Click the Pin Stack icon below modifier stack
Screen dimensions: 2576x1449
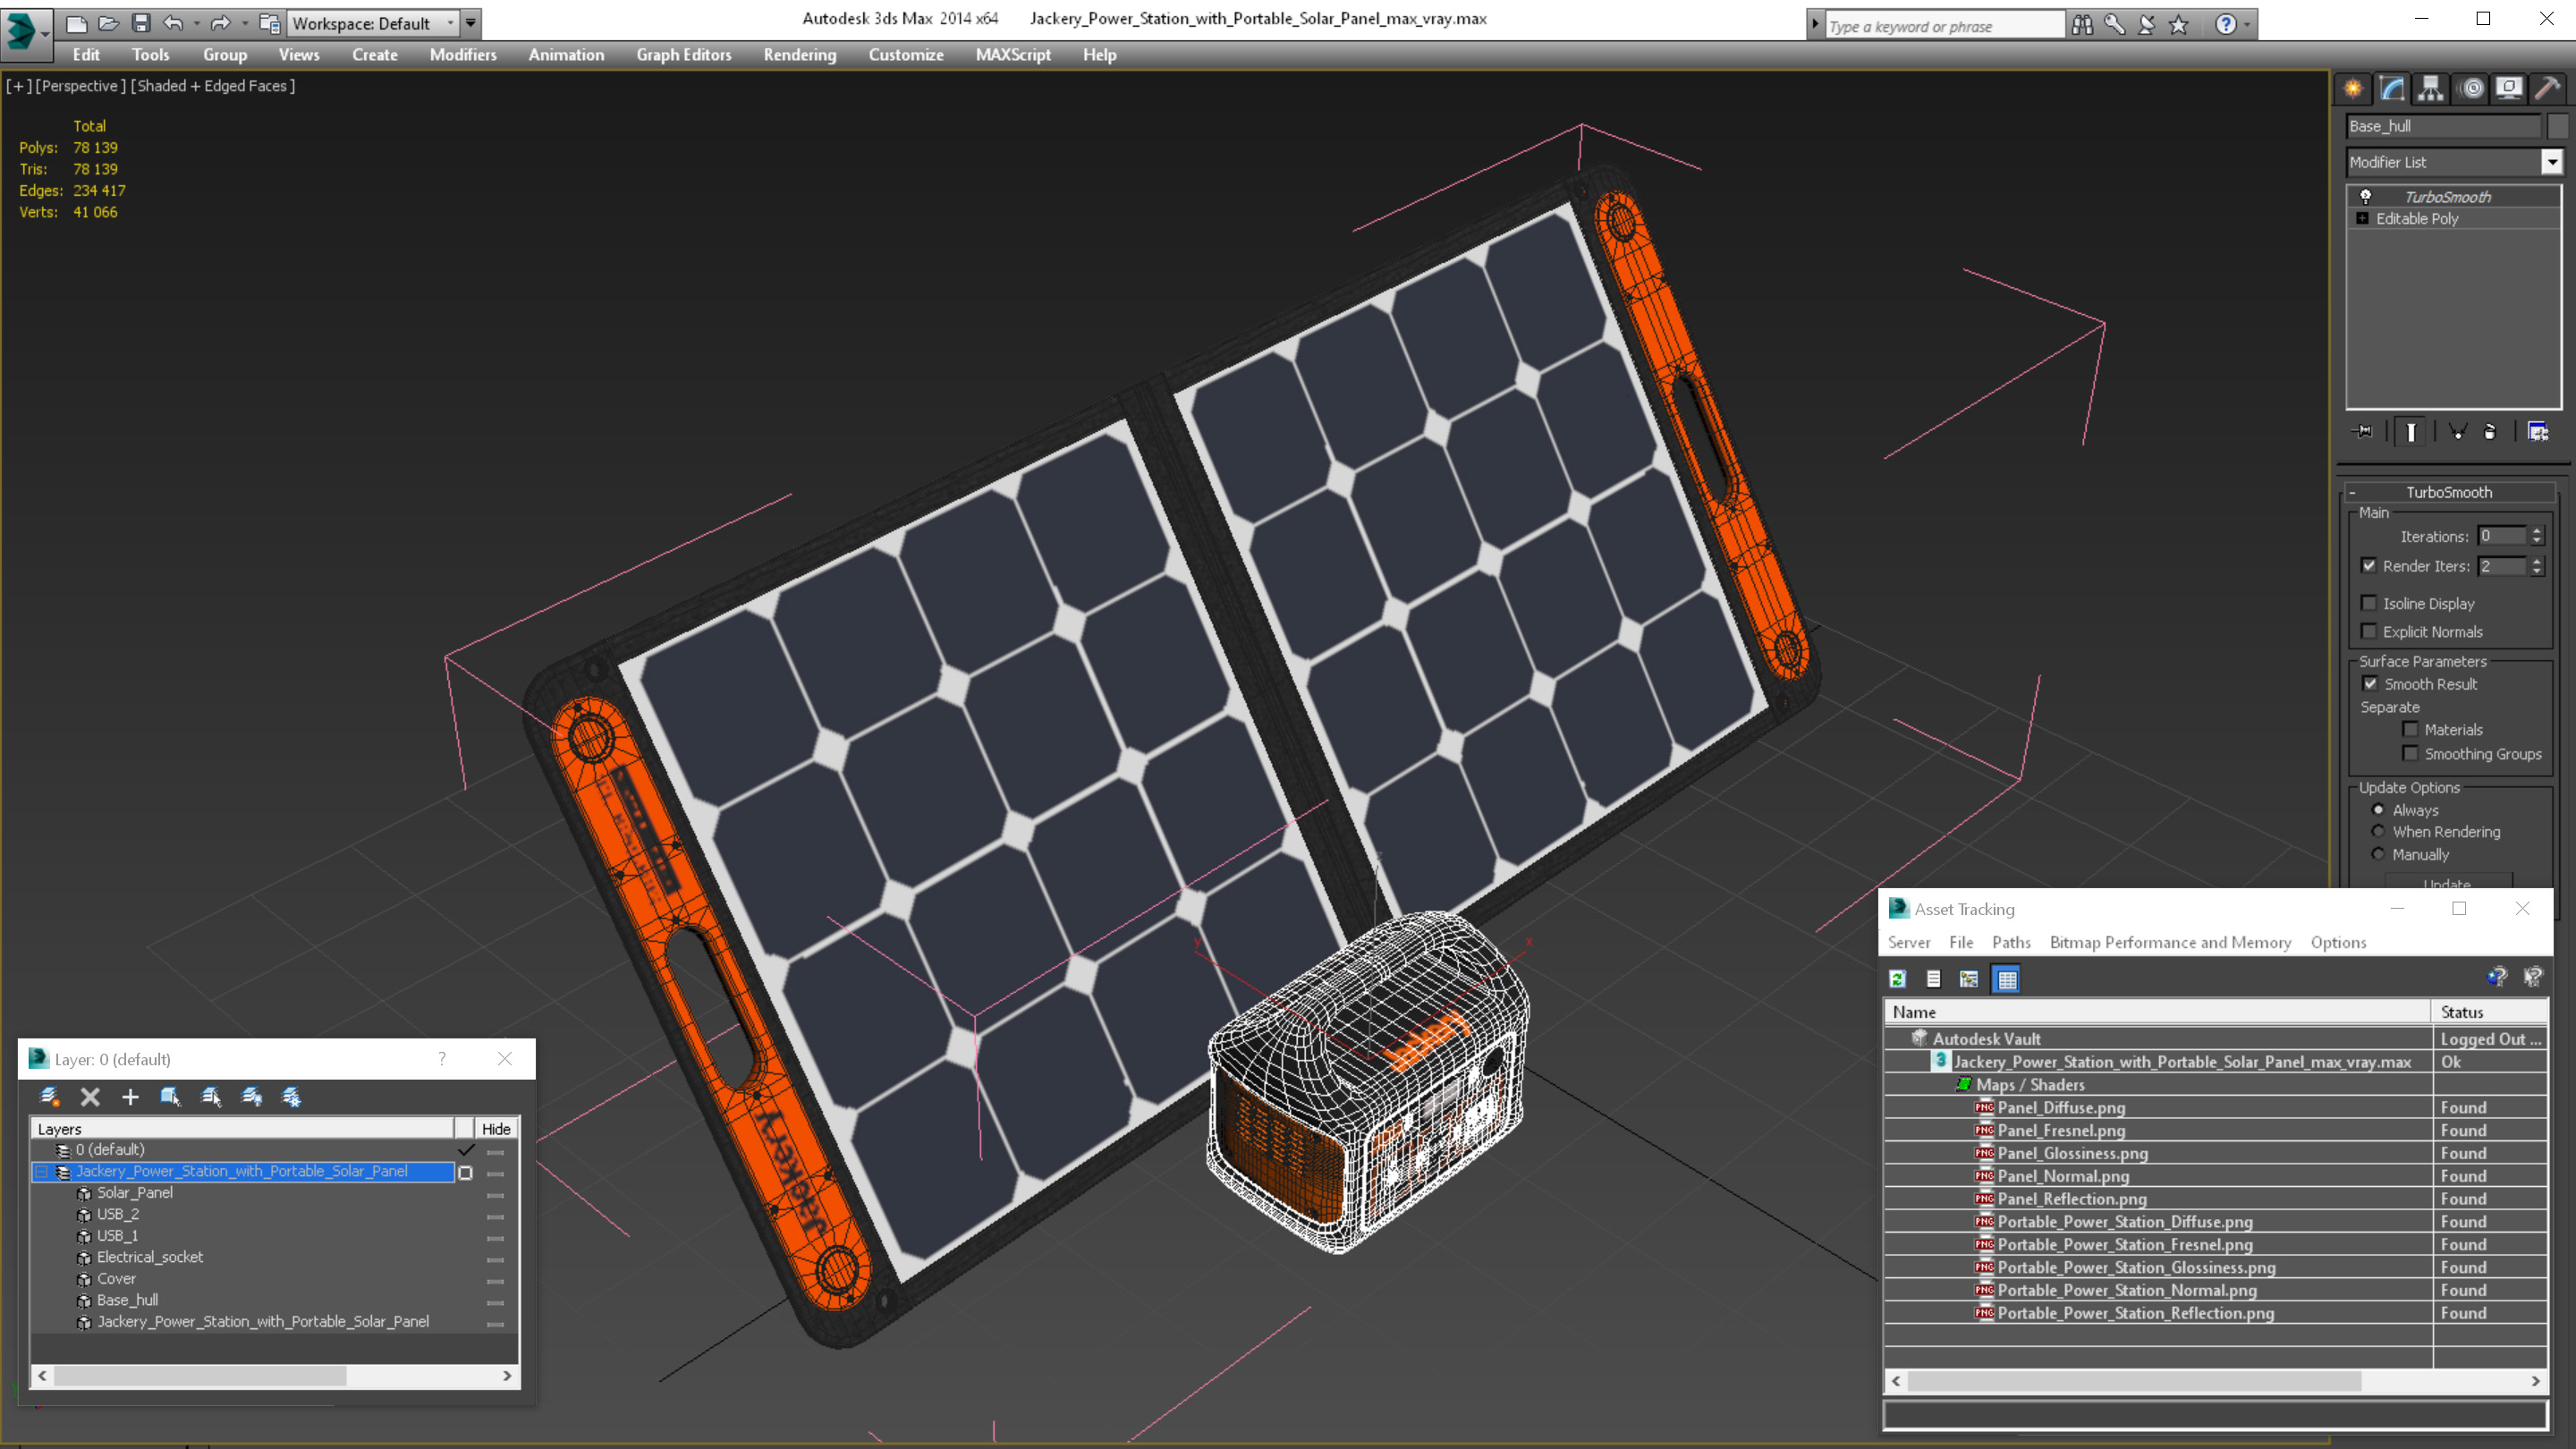tap(2363, 432)
